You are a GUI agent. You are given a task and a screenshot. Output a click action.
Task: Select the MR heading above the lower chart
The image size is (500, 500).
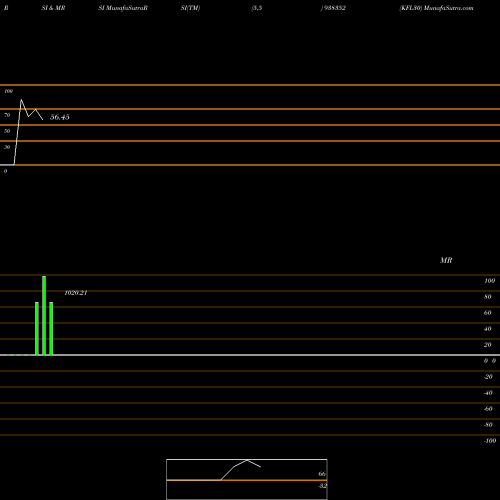pyautogui.click(x=446, y=260)
